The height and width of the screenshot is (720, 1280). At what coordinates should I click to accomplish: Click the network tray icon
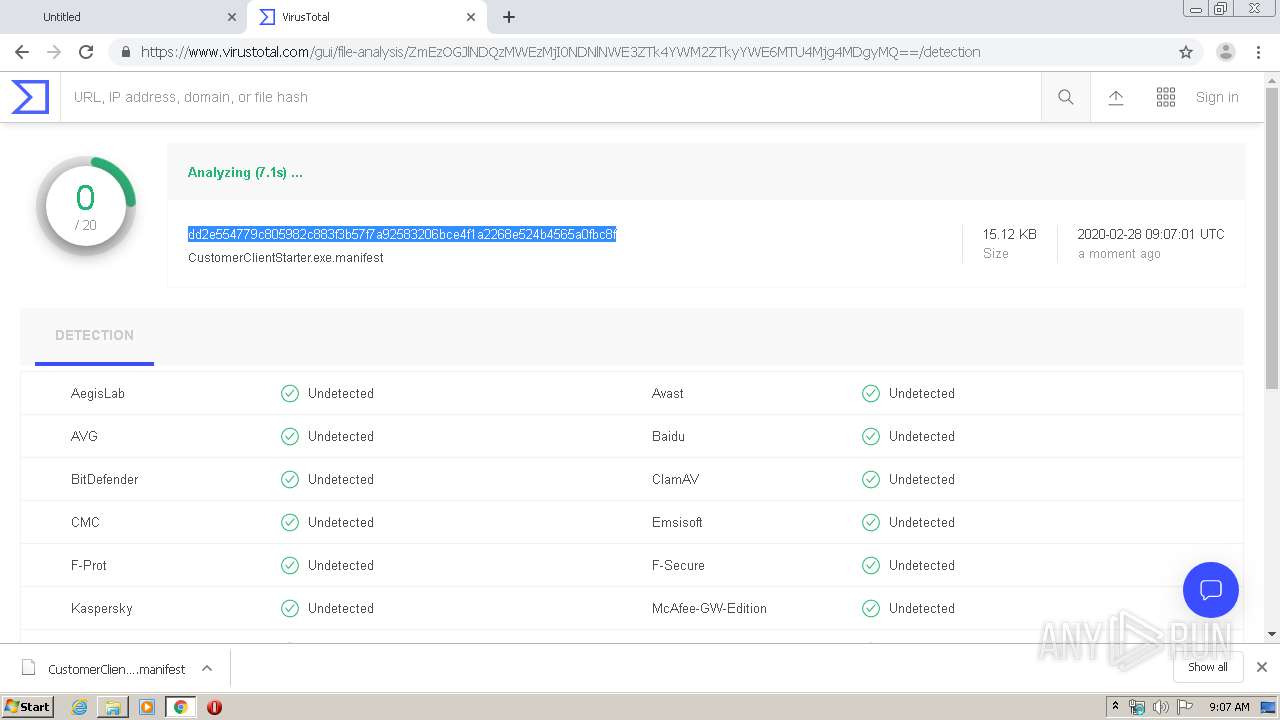1137,707
